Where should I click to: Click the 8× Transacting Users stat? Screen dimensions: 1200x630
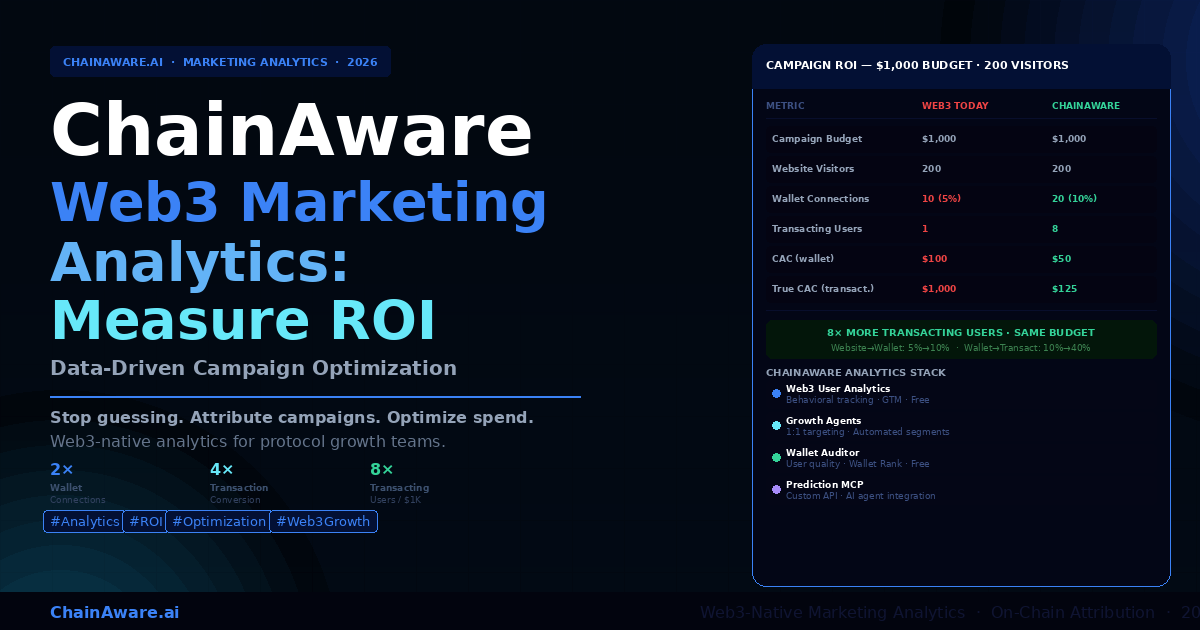(x=399, y=482)
